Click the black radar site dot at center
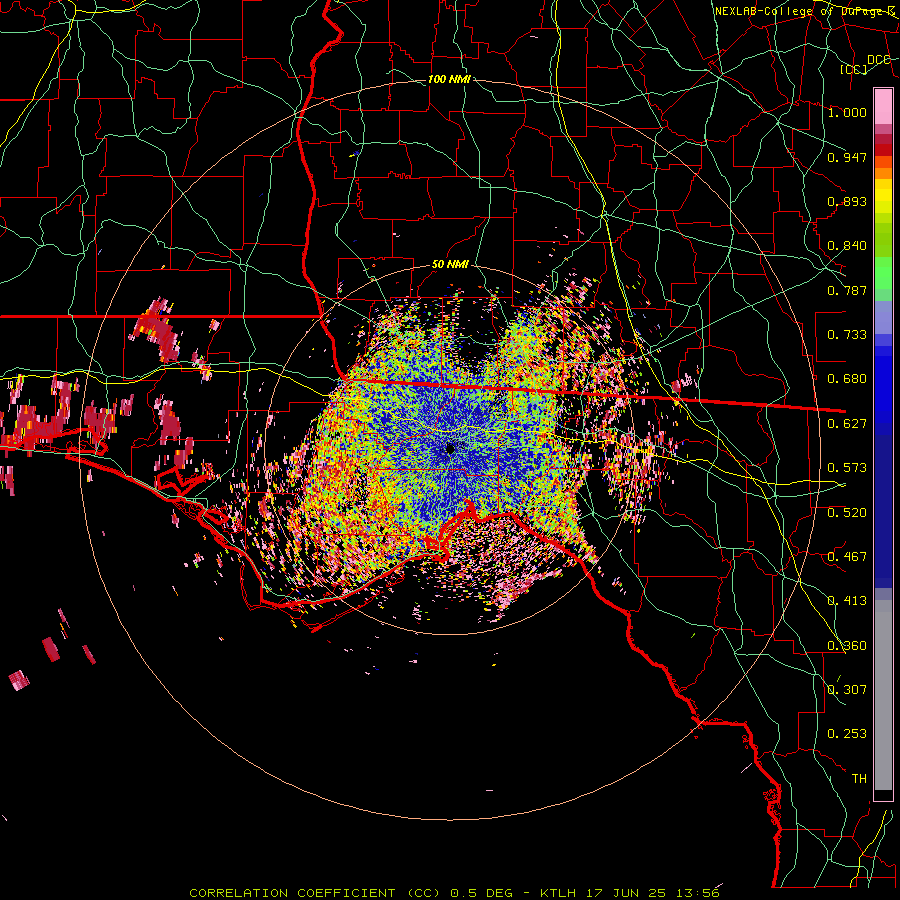This screenshot has width=900, height=900. click(x=451, y=449)
